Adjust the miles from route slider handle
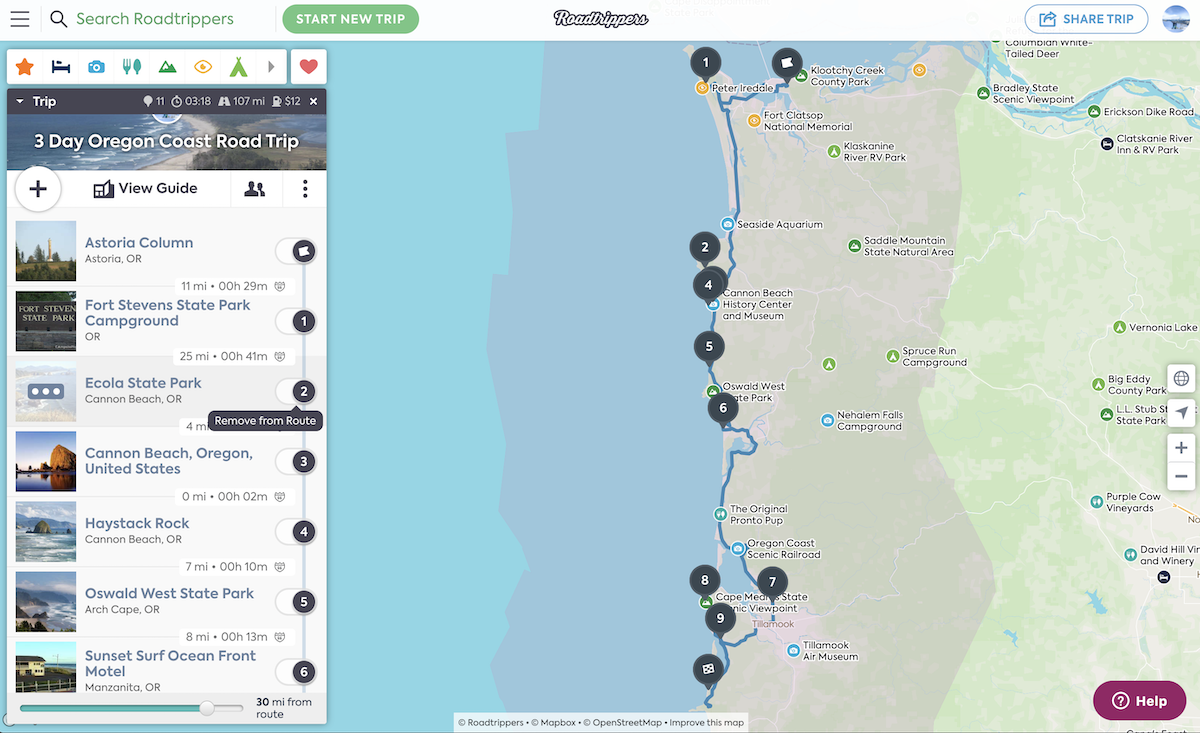Image resolution: width=1200 pixels, height=733 pixels. tap(207, 708)
